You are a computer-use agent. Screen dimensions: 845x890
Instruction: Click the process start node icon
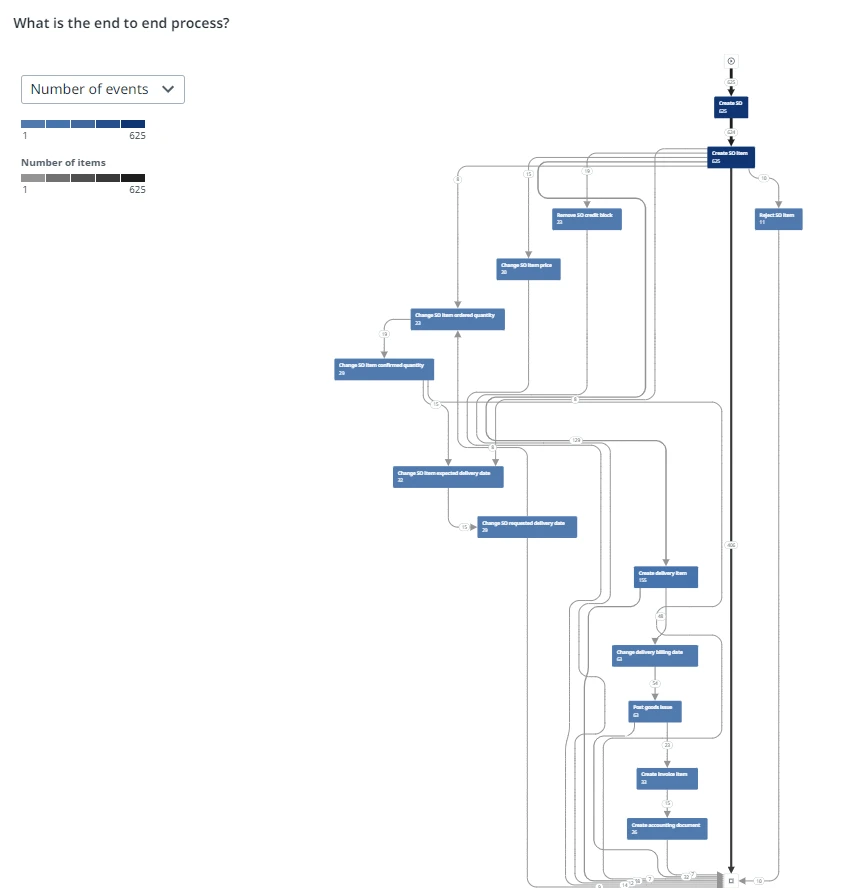tap(731, 61)
